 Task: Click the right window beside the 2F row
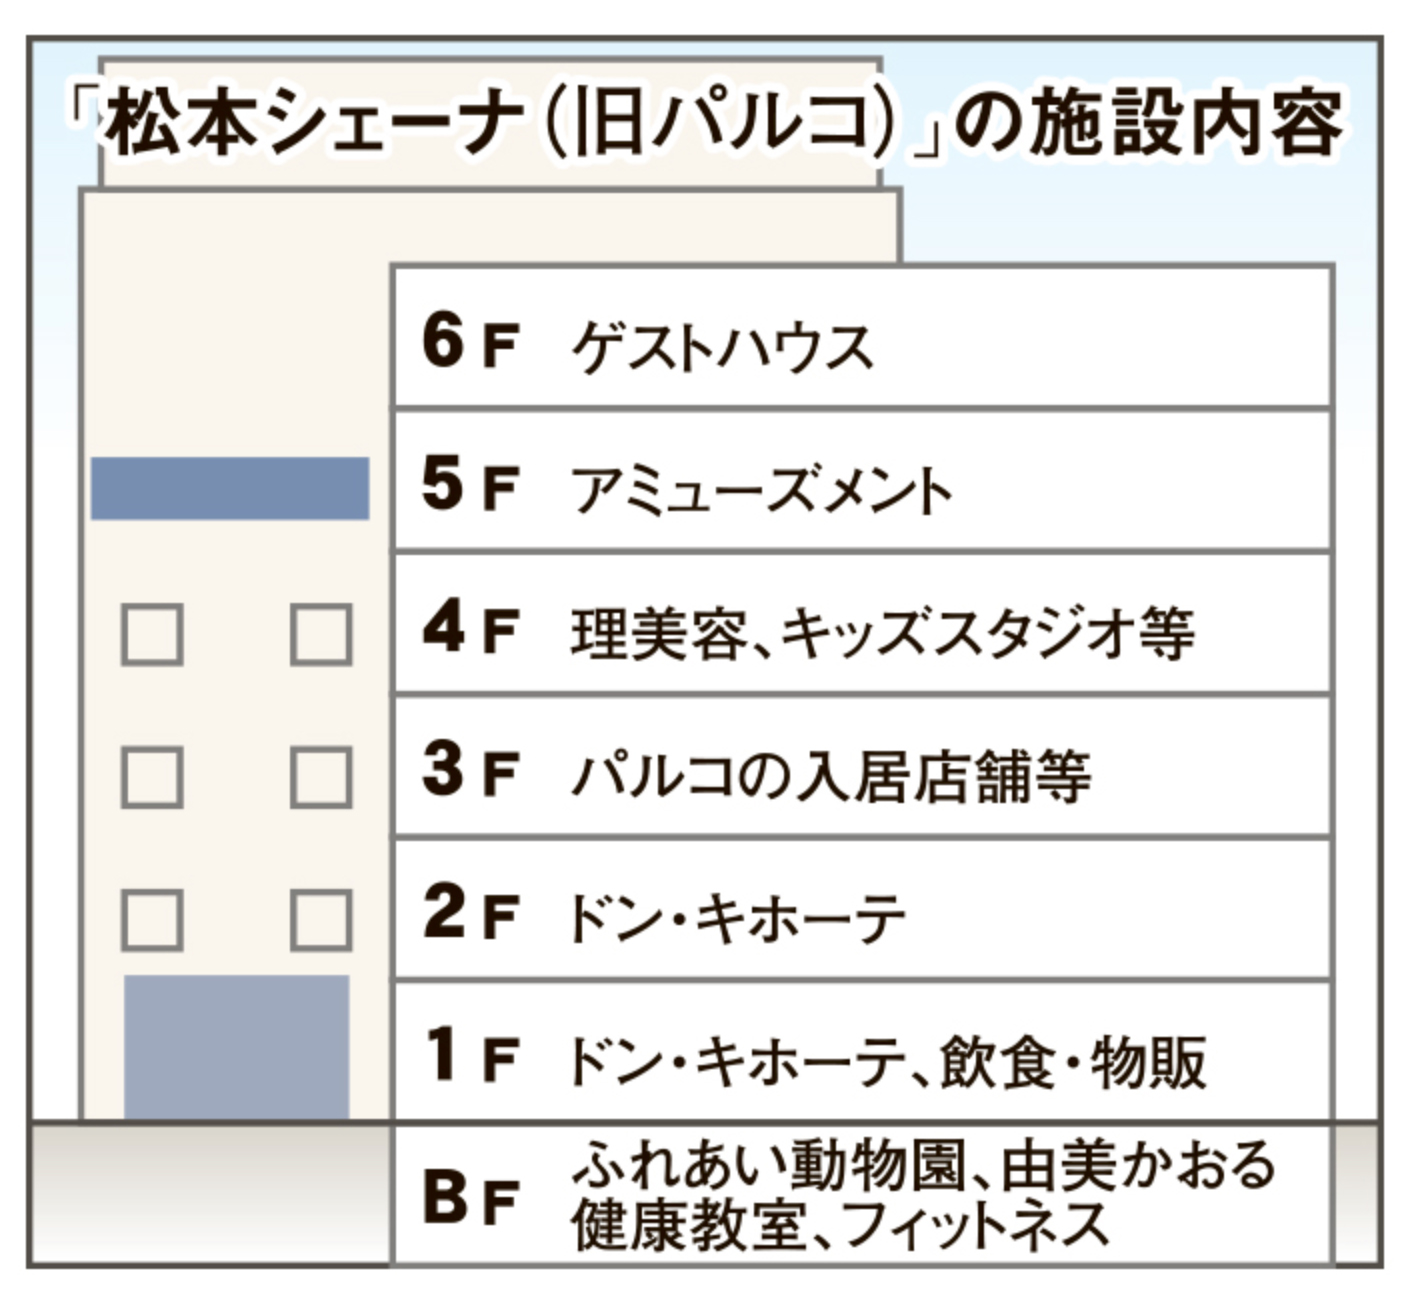(x=321, y=920)
